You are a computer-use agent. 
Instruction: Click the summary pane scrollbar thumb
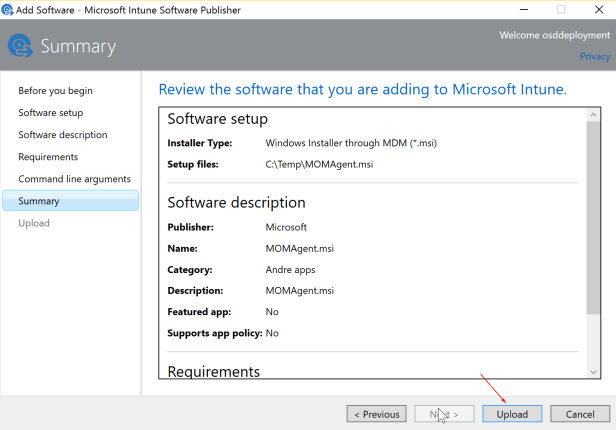593,218
